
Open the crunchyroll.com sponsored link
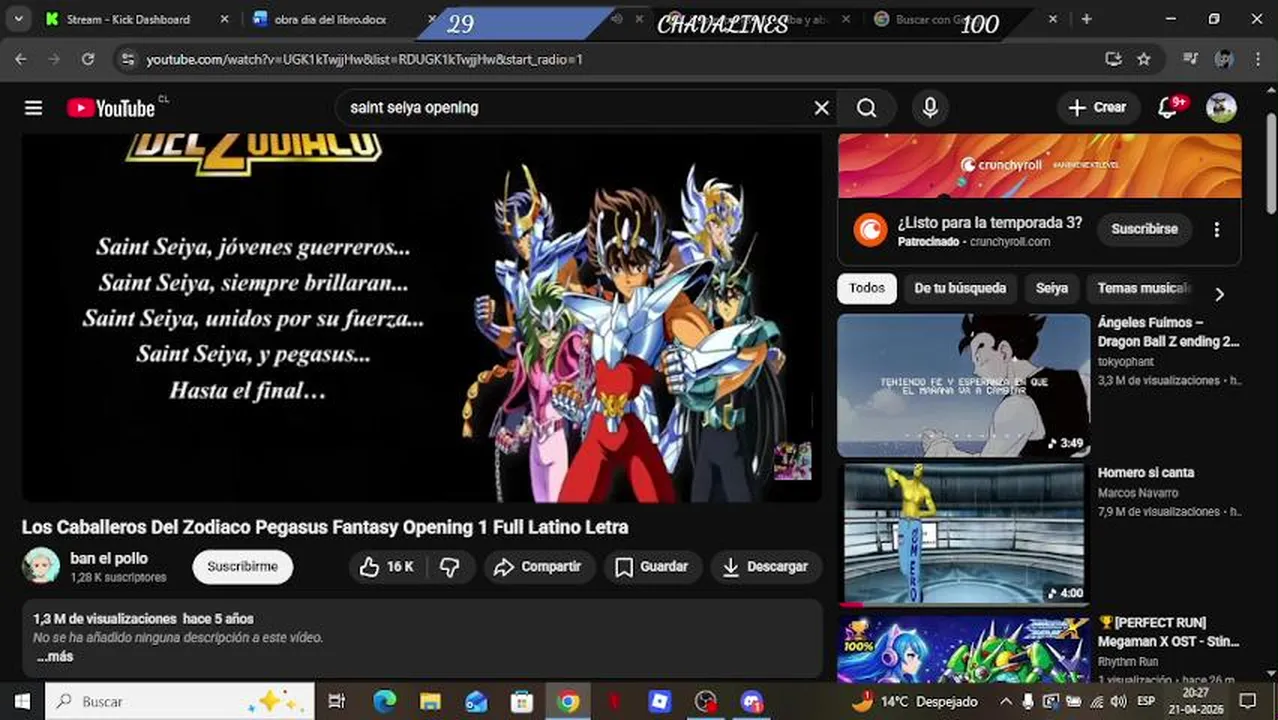click(1010, 242)
